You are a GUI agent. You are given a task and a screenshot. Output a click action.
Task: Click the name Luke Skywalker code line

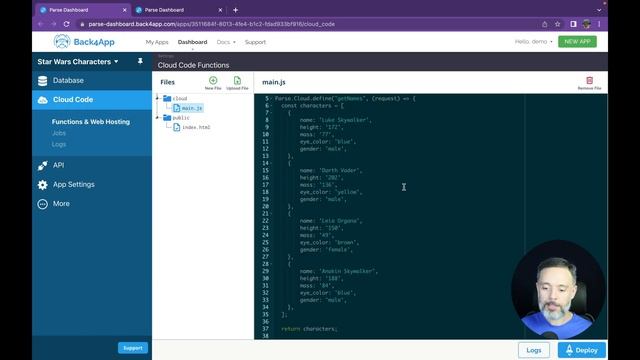336,120
